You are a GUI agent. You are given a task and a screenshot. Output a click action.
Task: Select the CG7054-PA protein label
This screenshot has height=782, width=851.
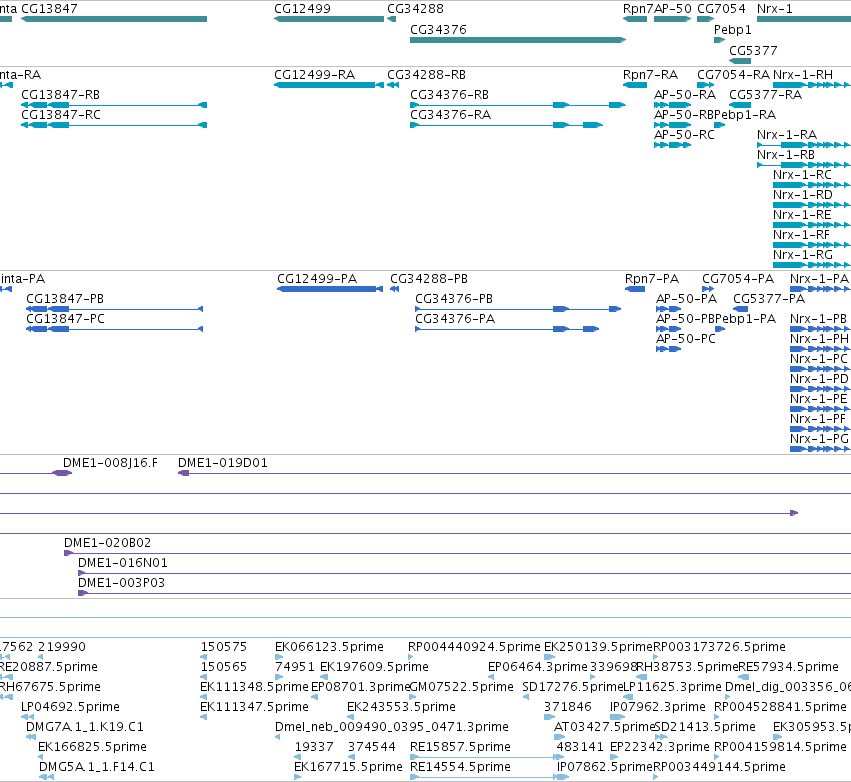click(x=738, y=278)
